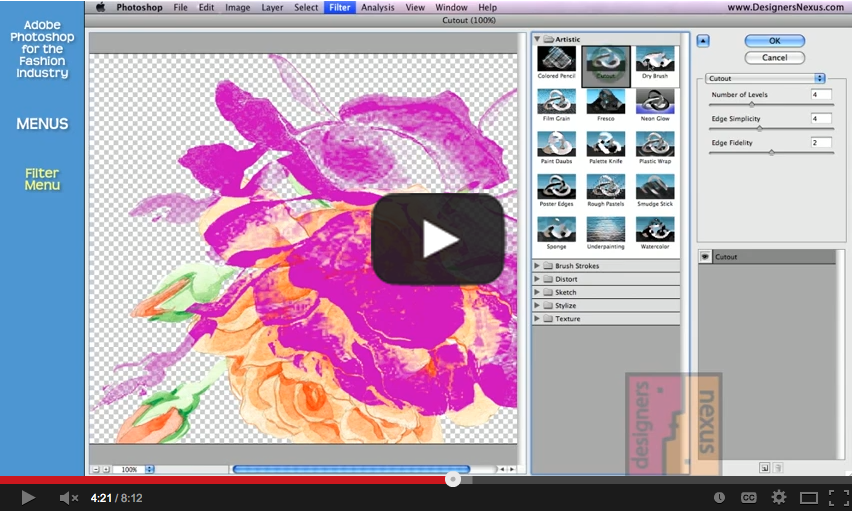Open the Analysis menu

coord(378,7)
